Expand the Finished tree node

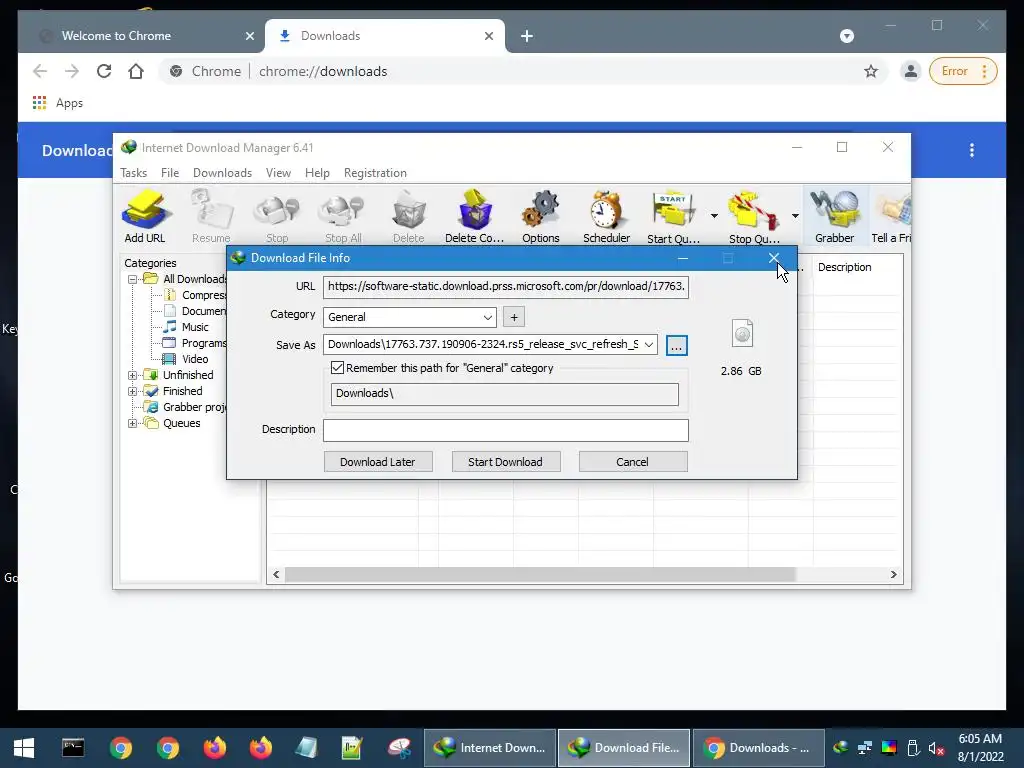tap(133, 392)
